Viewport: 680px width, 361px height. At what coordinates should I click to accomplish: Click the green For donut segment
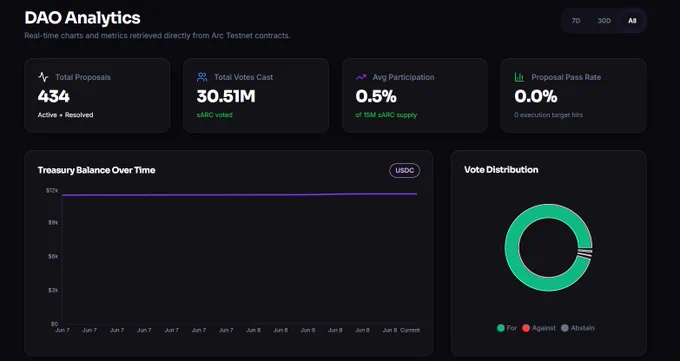(512, 247)
